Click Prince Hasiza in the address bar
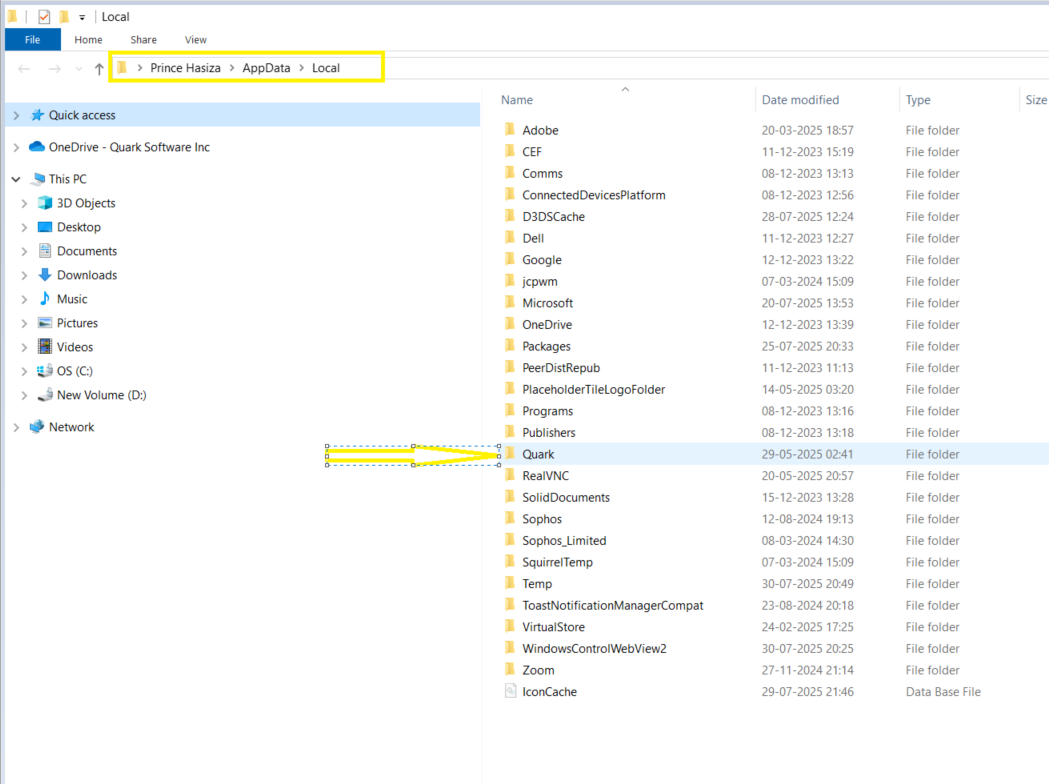 185,67
